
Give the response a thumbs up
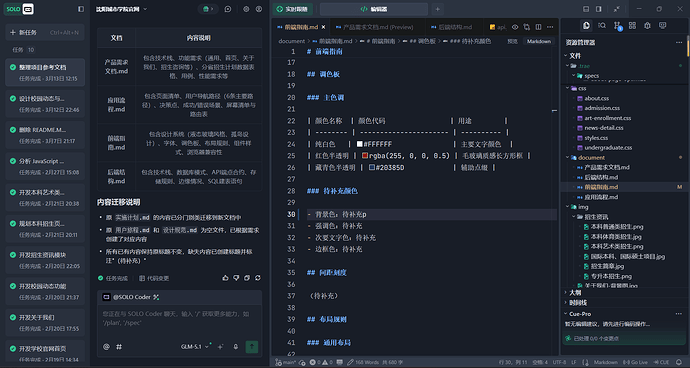point(226,278)
